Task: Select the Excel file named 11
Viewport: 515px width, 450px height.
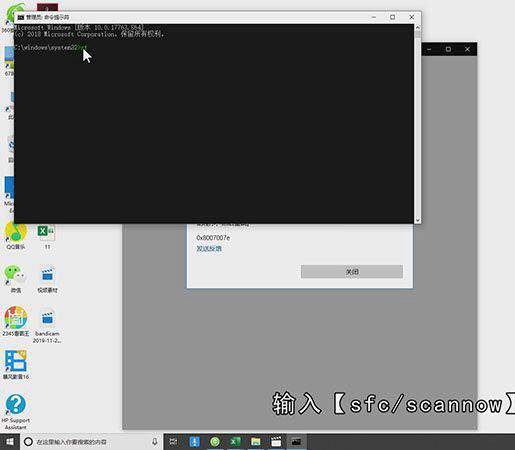Action: pos(47,237)
